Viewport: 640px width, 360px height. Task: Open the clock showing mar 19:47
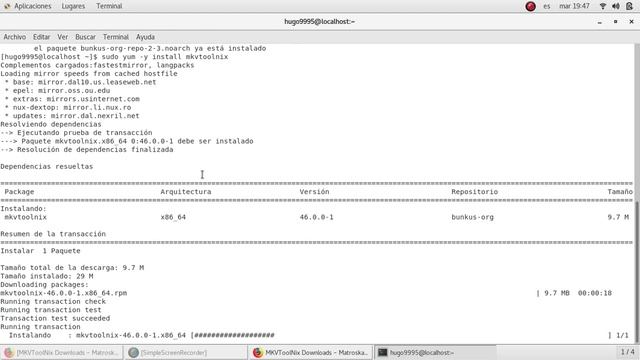[x=574, y=6]
